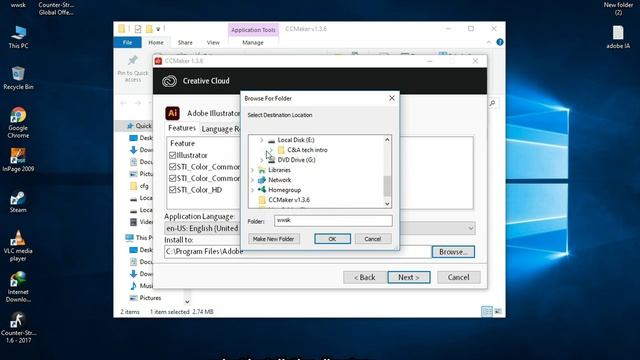The width and height of the screenshot is (640, 360).
Task: Switch to Explorer Share tab
Action: pyautogui.click(x=185, y=42)
